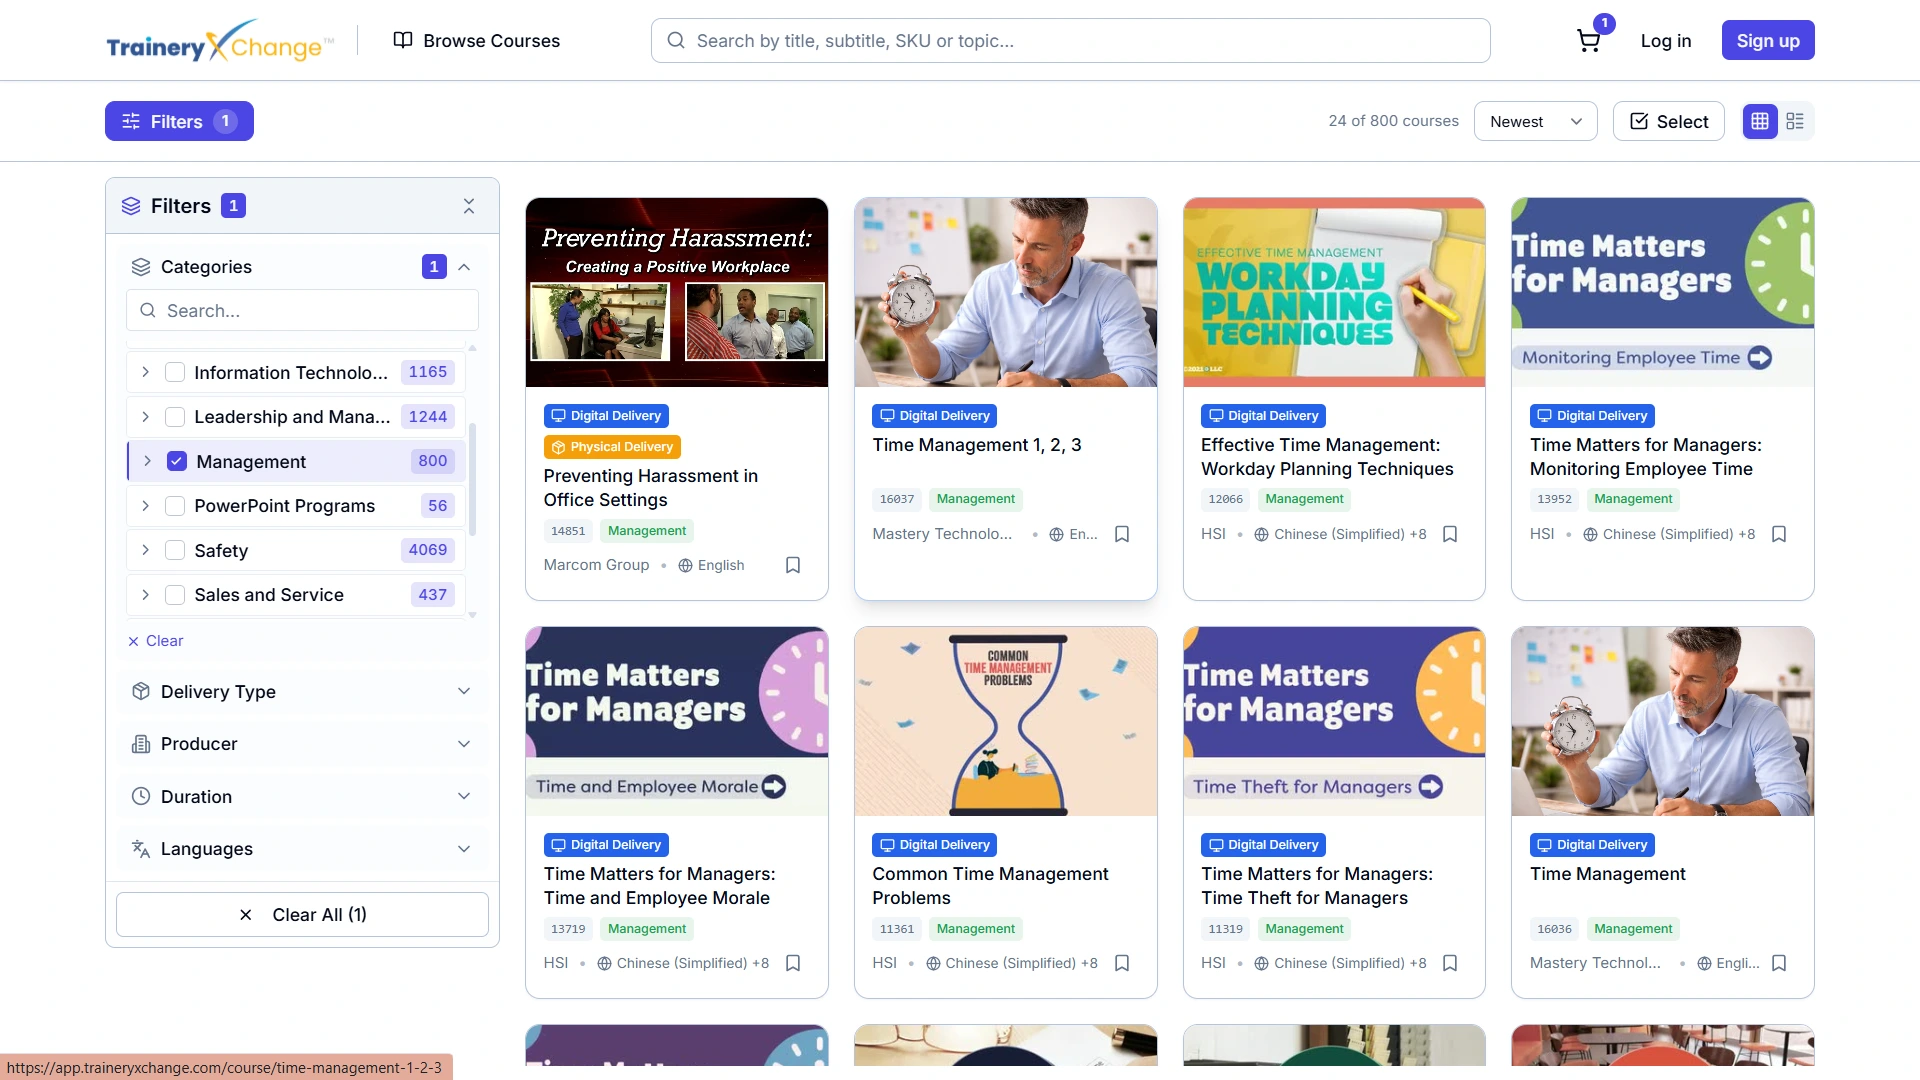This screenshot has width=1920, height=1080.
Task: Click the search magnifier icon in header
Action: coord(676,41)
